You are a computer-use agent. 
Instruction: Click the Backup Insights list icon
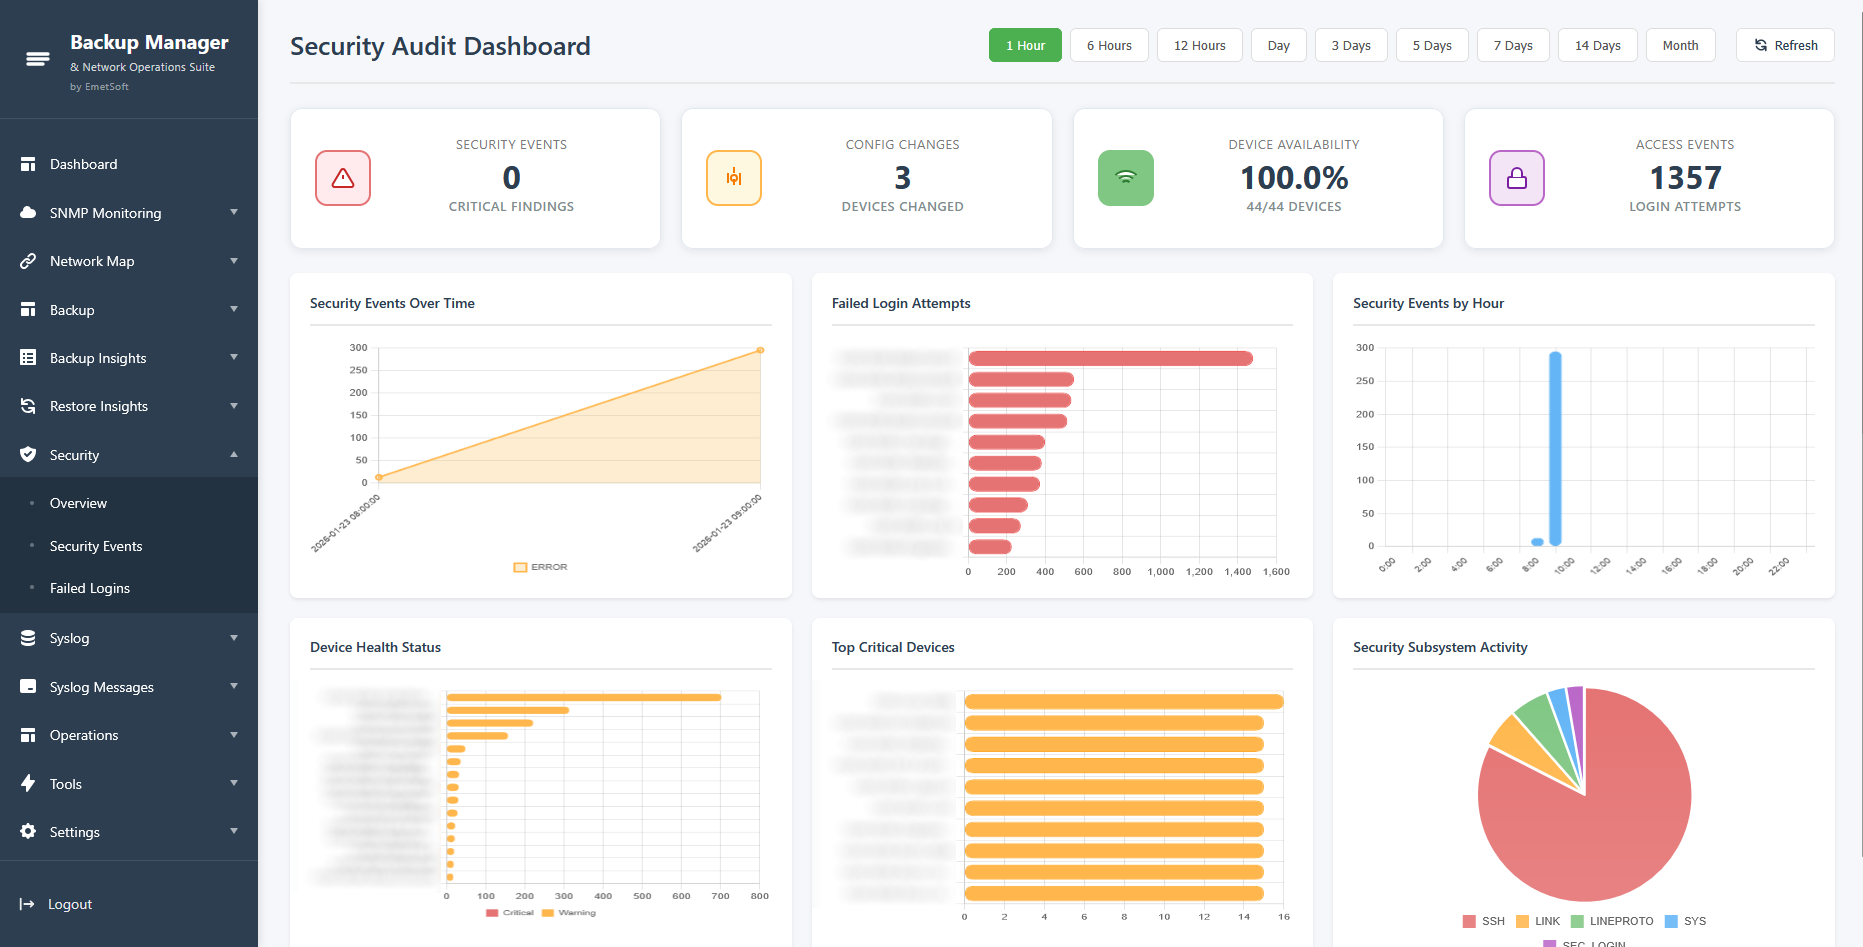point(28,358)
